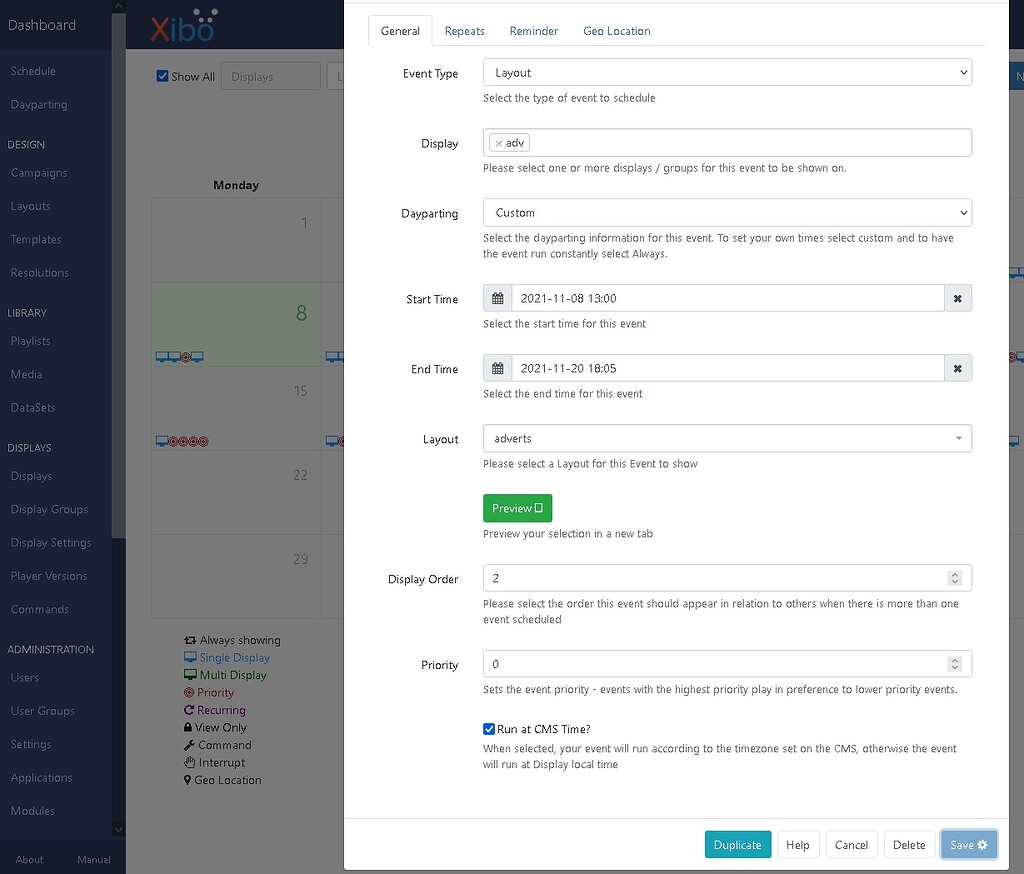Click the Recurring legend icon
The image size is (1024, 874).
190,709
